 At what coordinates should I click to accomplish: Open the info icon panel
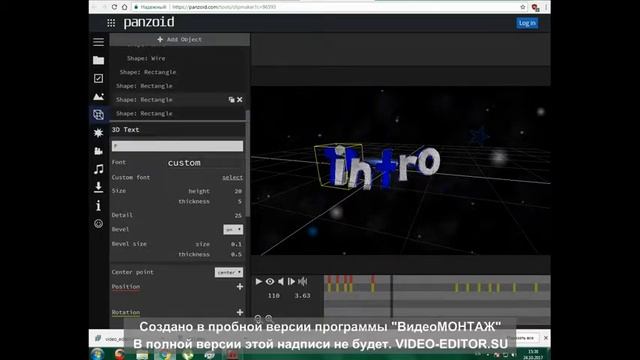pos(98,205)
